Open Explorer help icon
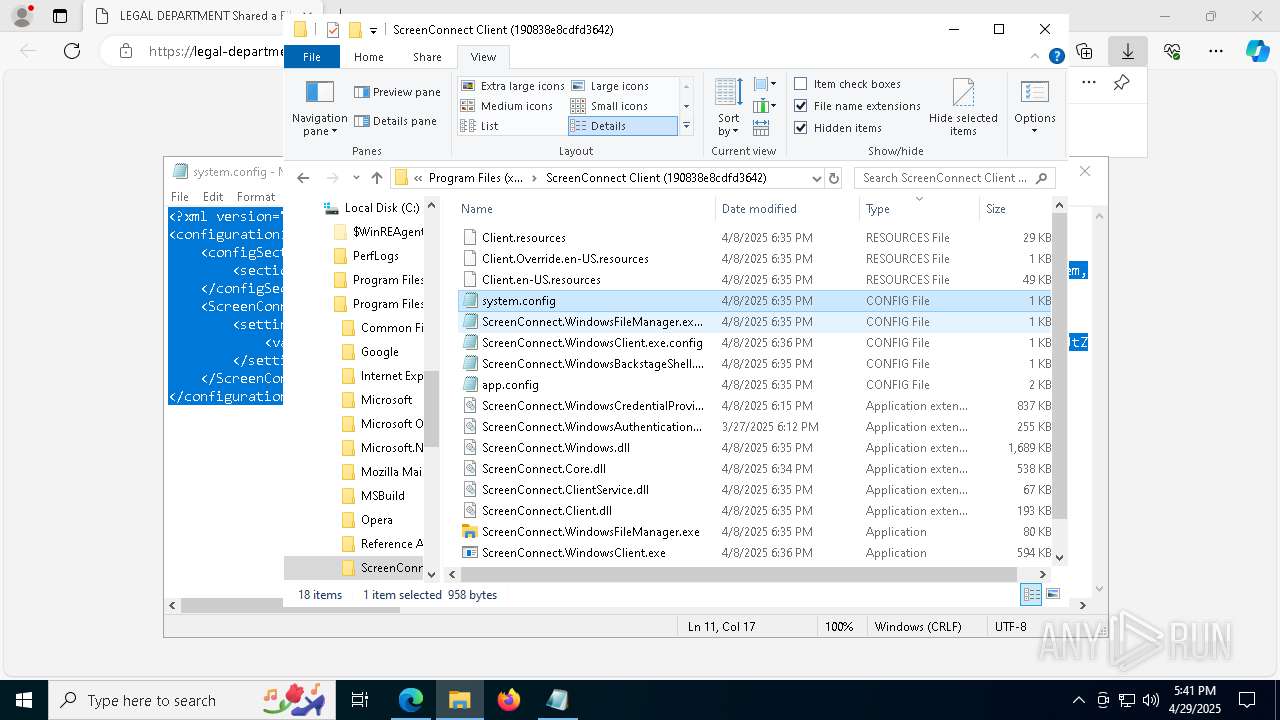This screenshot has height=720, width=1280. pyautogui.click(x=1056, y=57)
